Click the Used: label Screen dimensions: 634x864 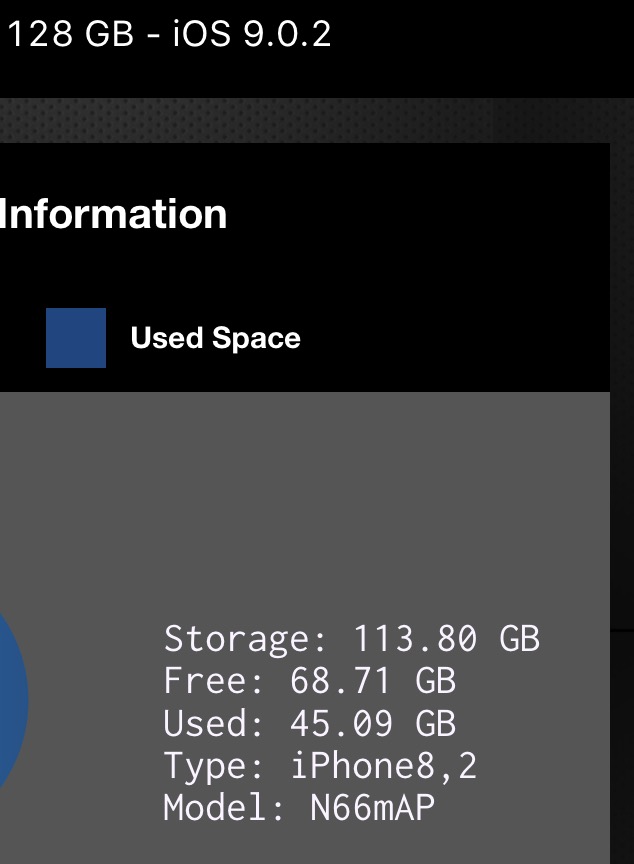(x=214, y=723)
